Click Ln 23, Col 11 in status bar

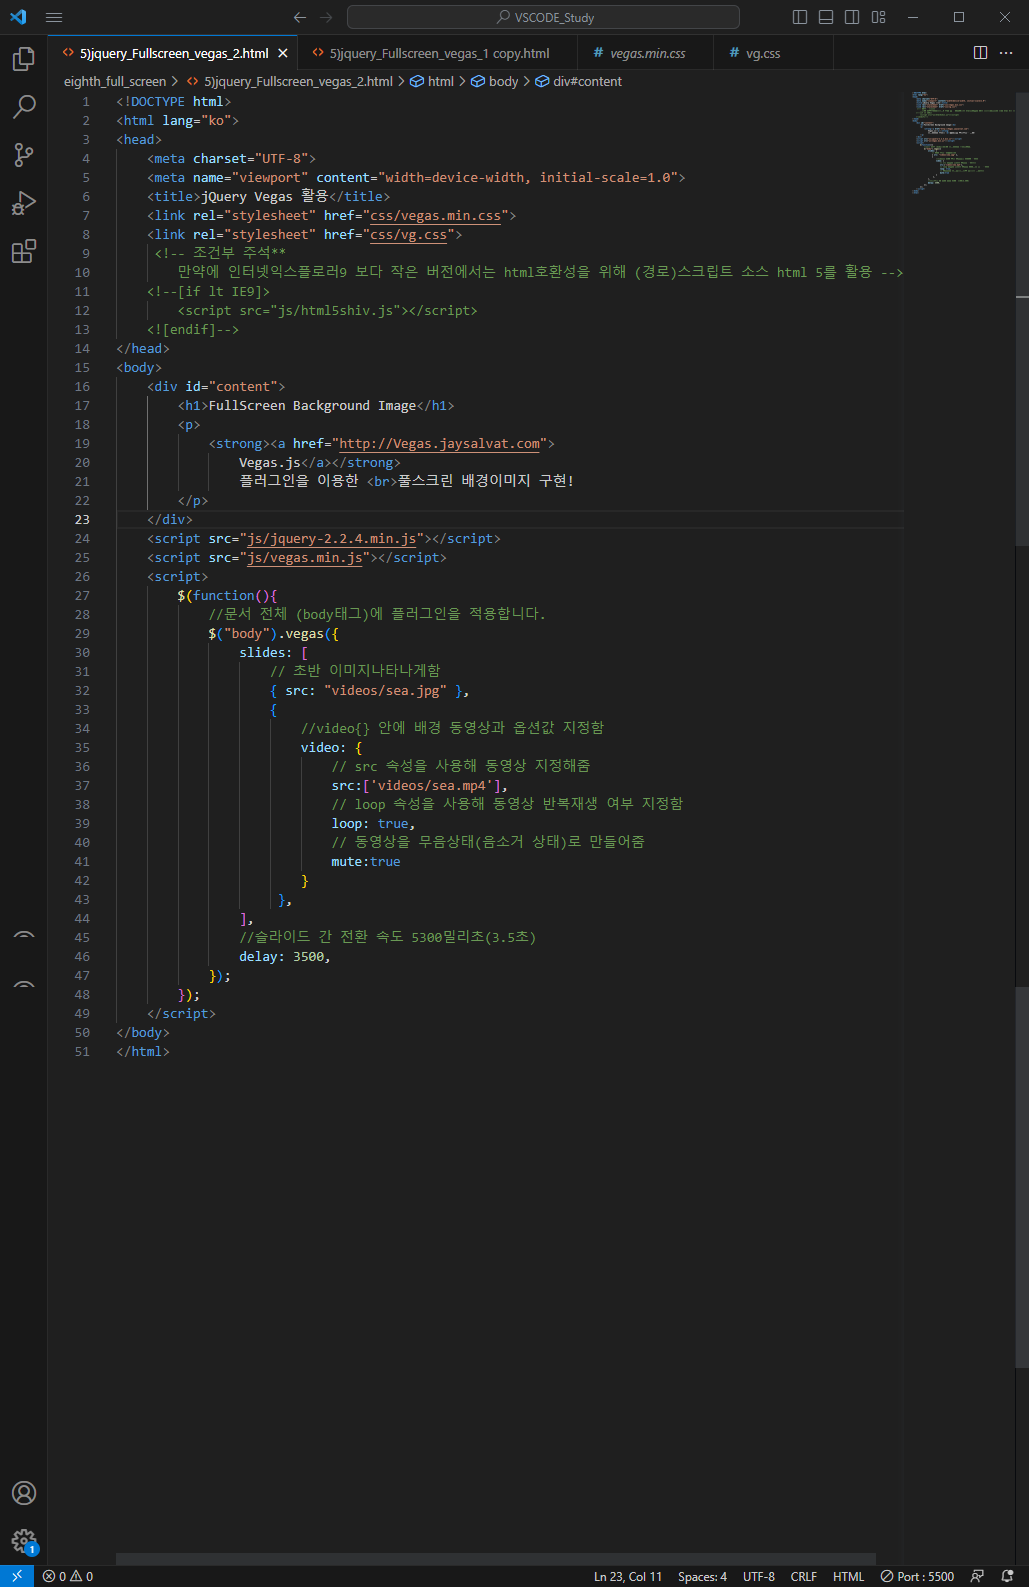coord(628,1576)
